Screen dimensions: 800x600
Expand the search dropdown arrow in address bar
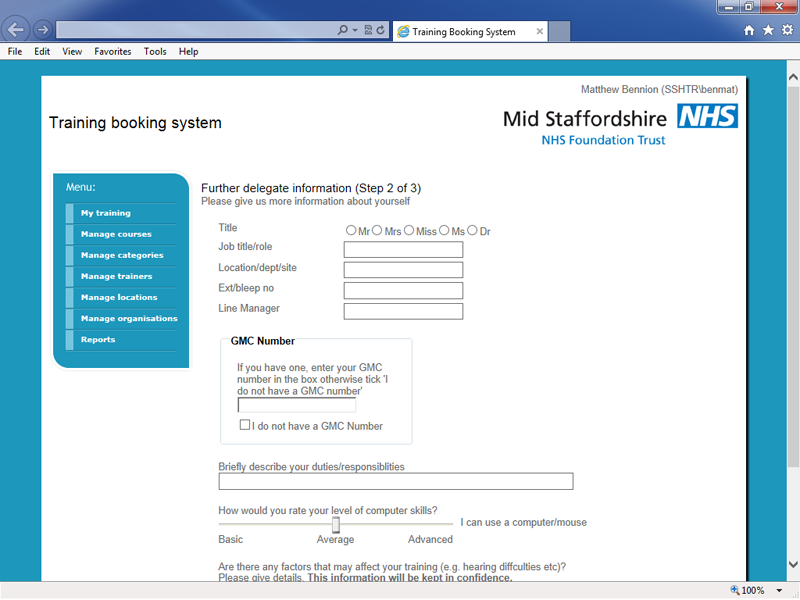click(355, 31)
